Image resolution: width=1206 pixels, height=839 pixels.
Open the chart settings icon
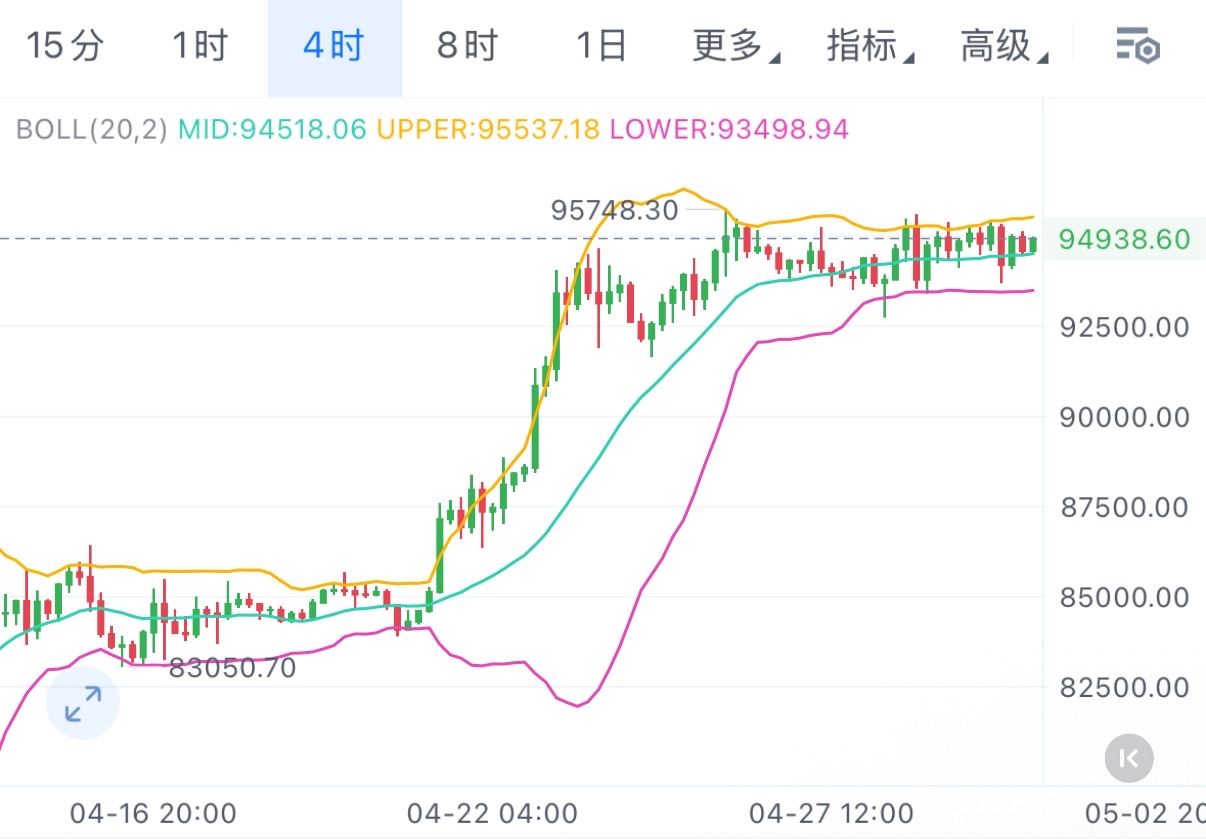point(1137,47)
